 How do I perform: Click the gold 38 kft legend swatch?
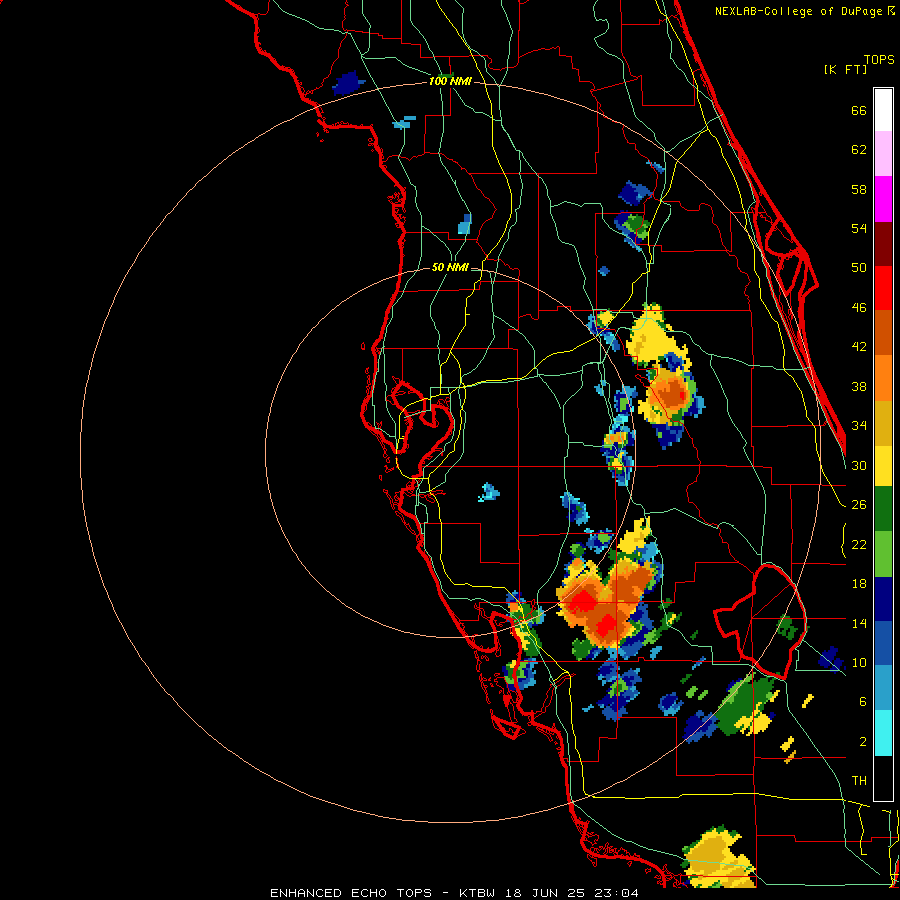click(883, 423)
